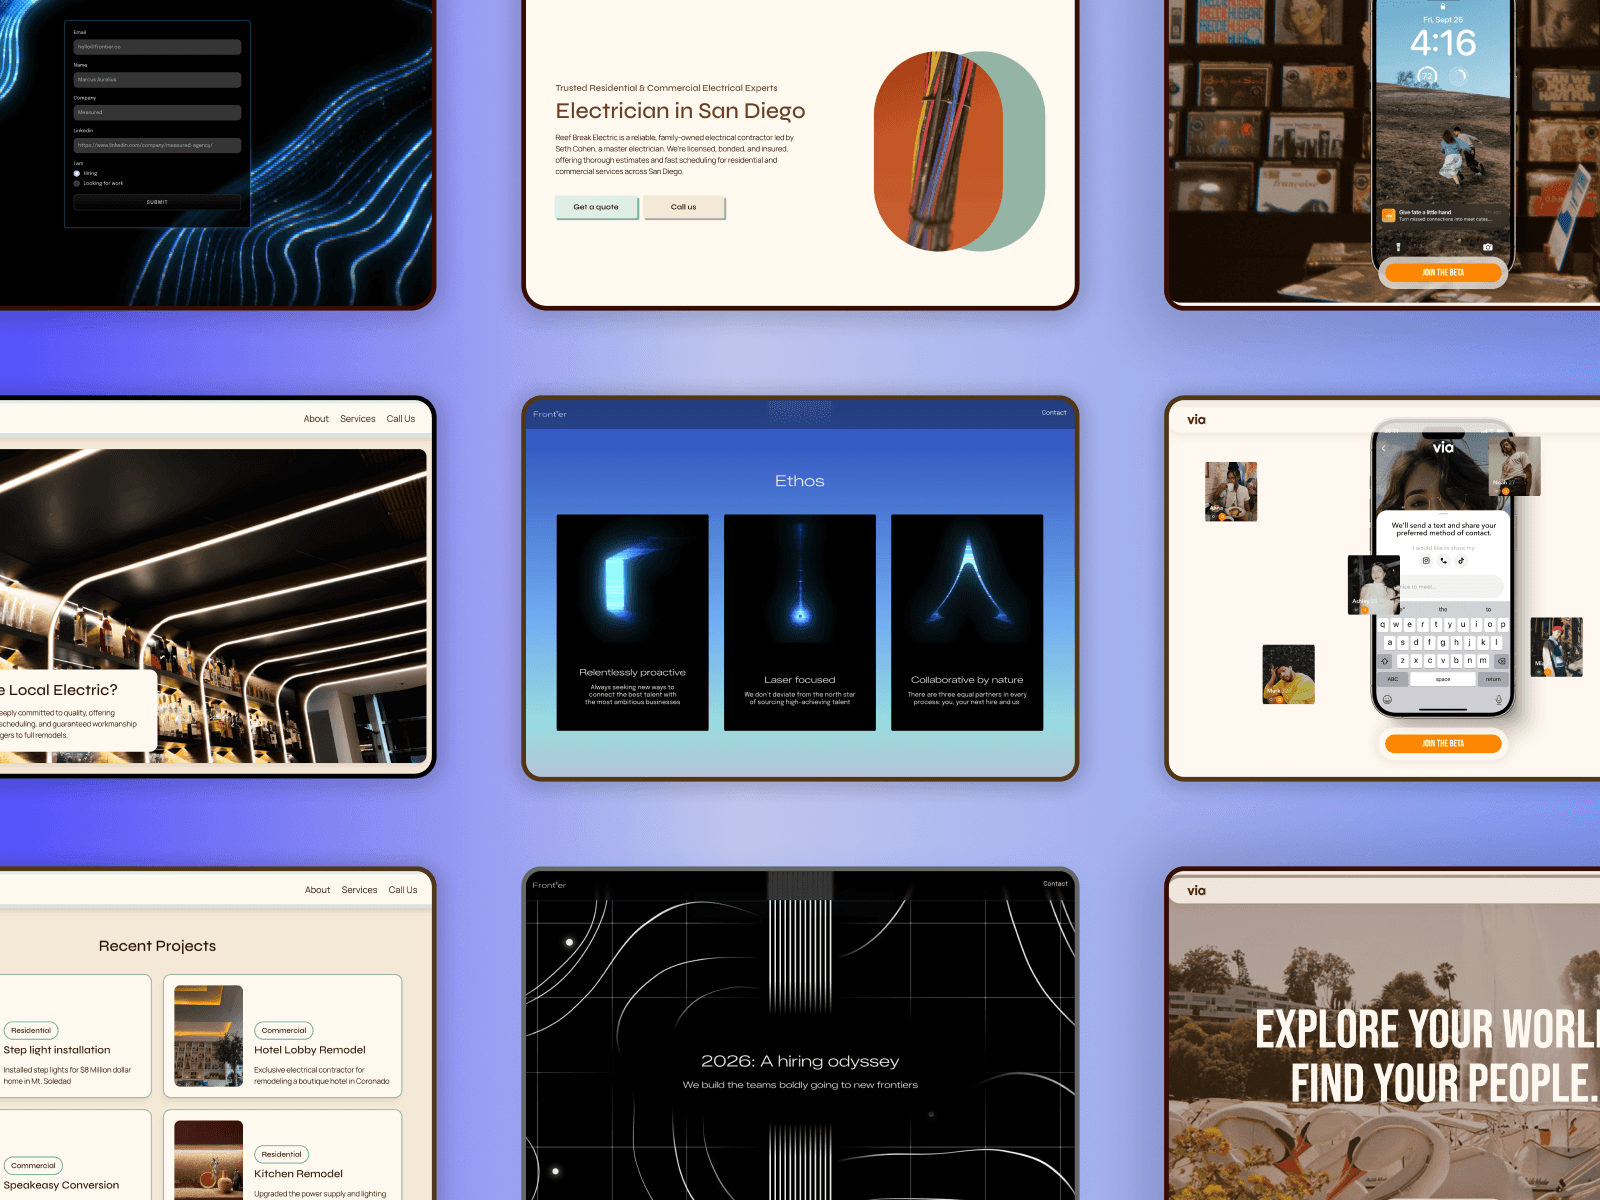Click the Call us button under electrician text

pyautogui.click(x=684, y=207)
